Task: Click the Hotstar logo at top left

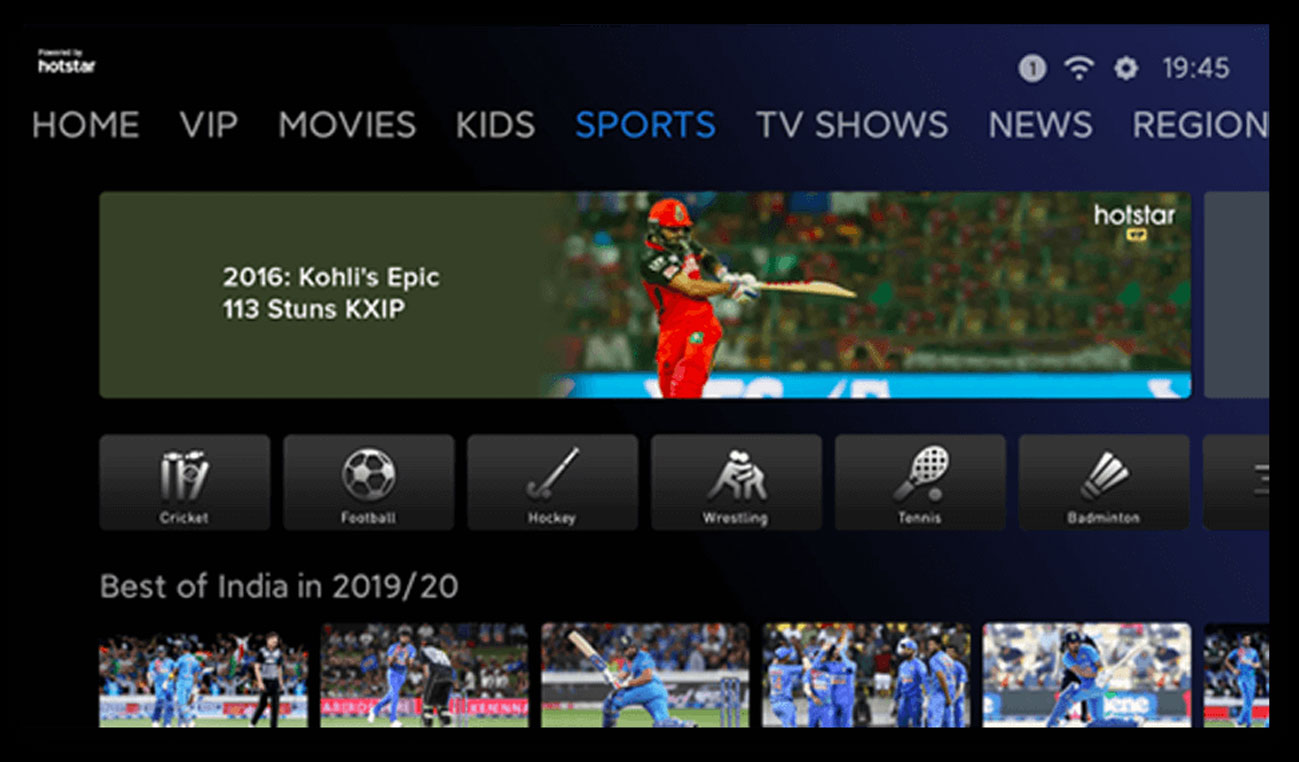Action: (67, 62)
